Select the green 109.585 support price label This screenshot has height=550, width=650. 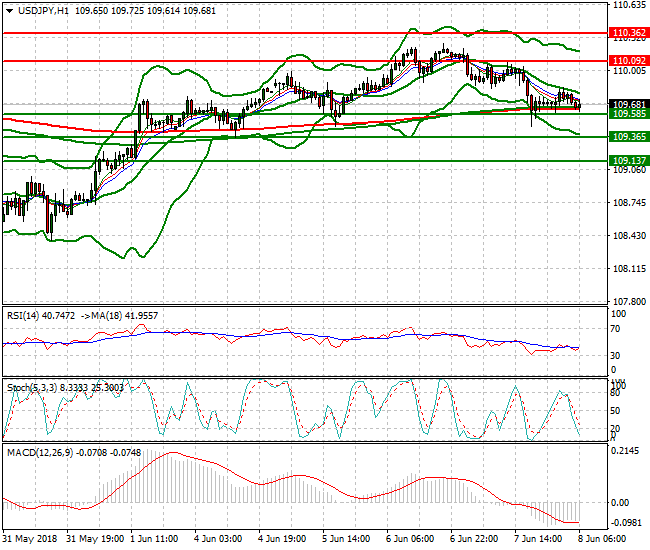tap(629, 114)
